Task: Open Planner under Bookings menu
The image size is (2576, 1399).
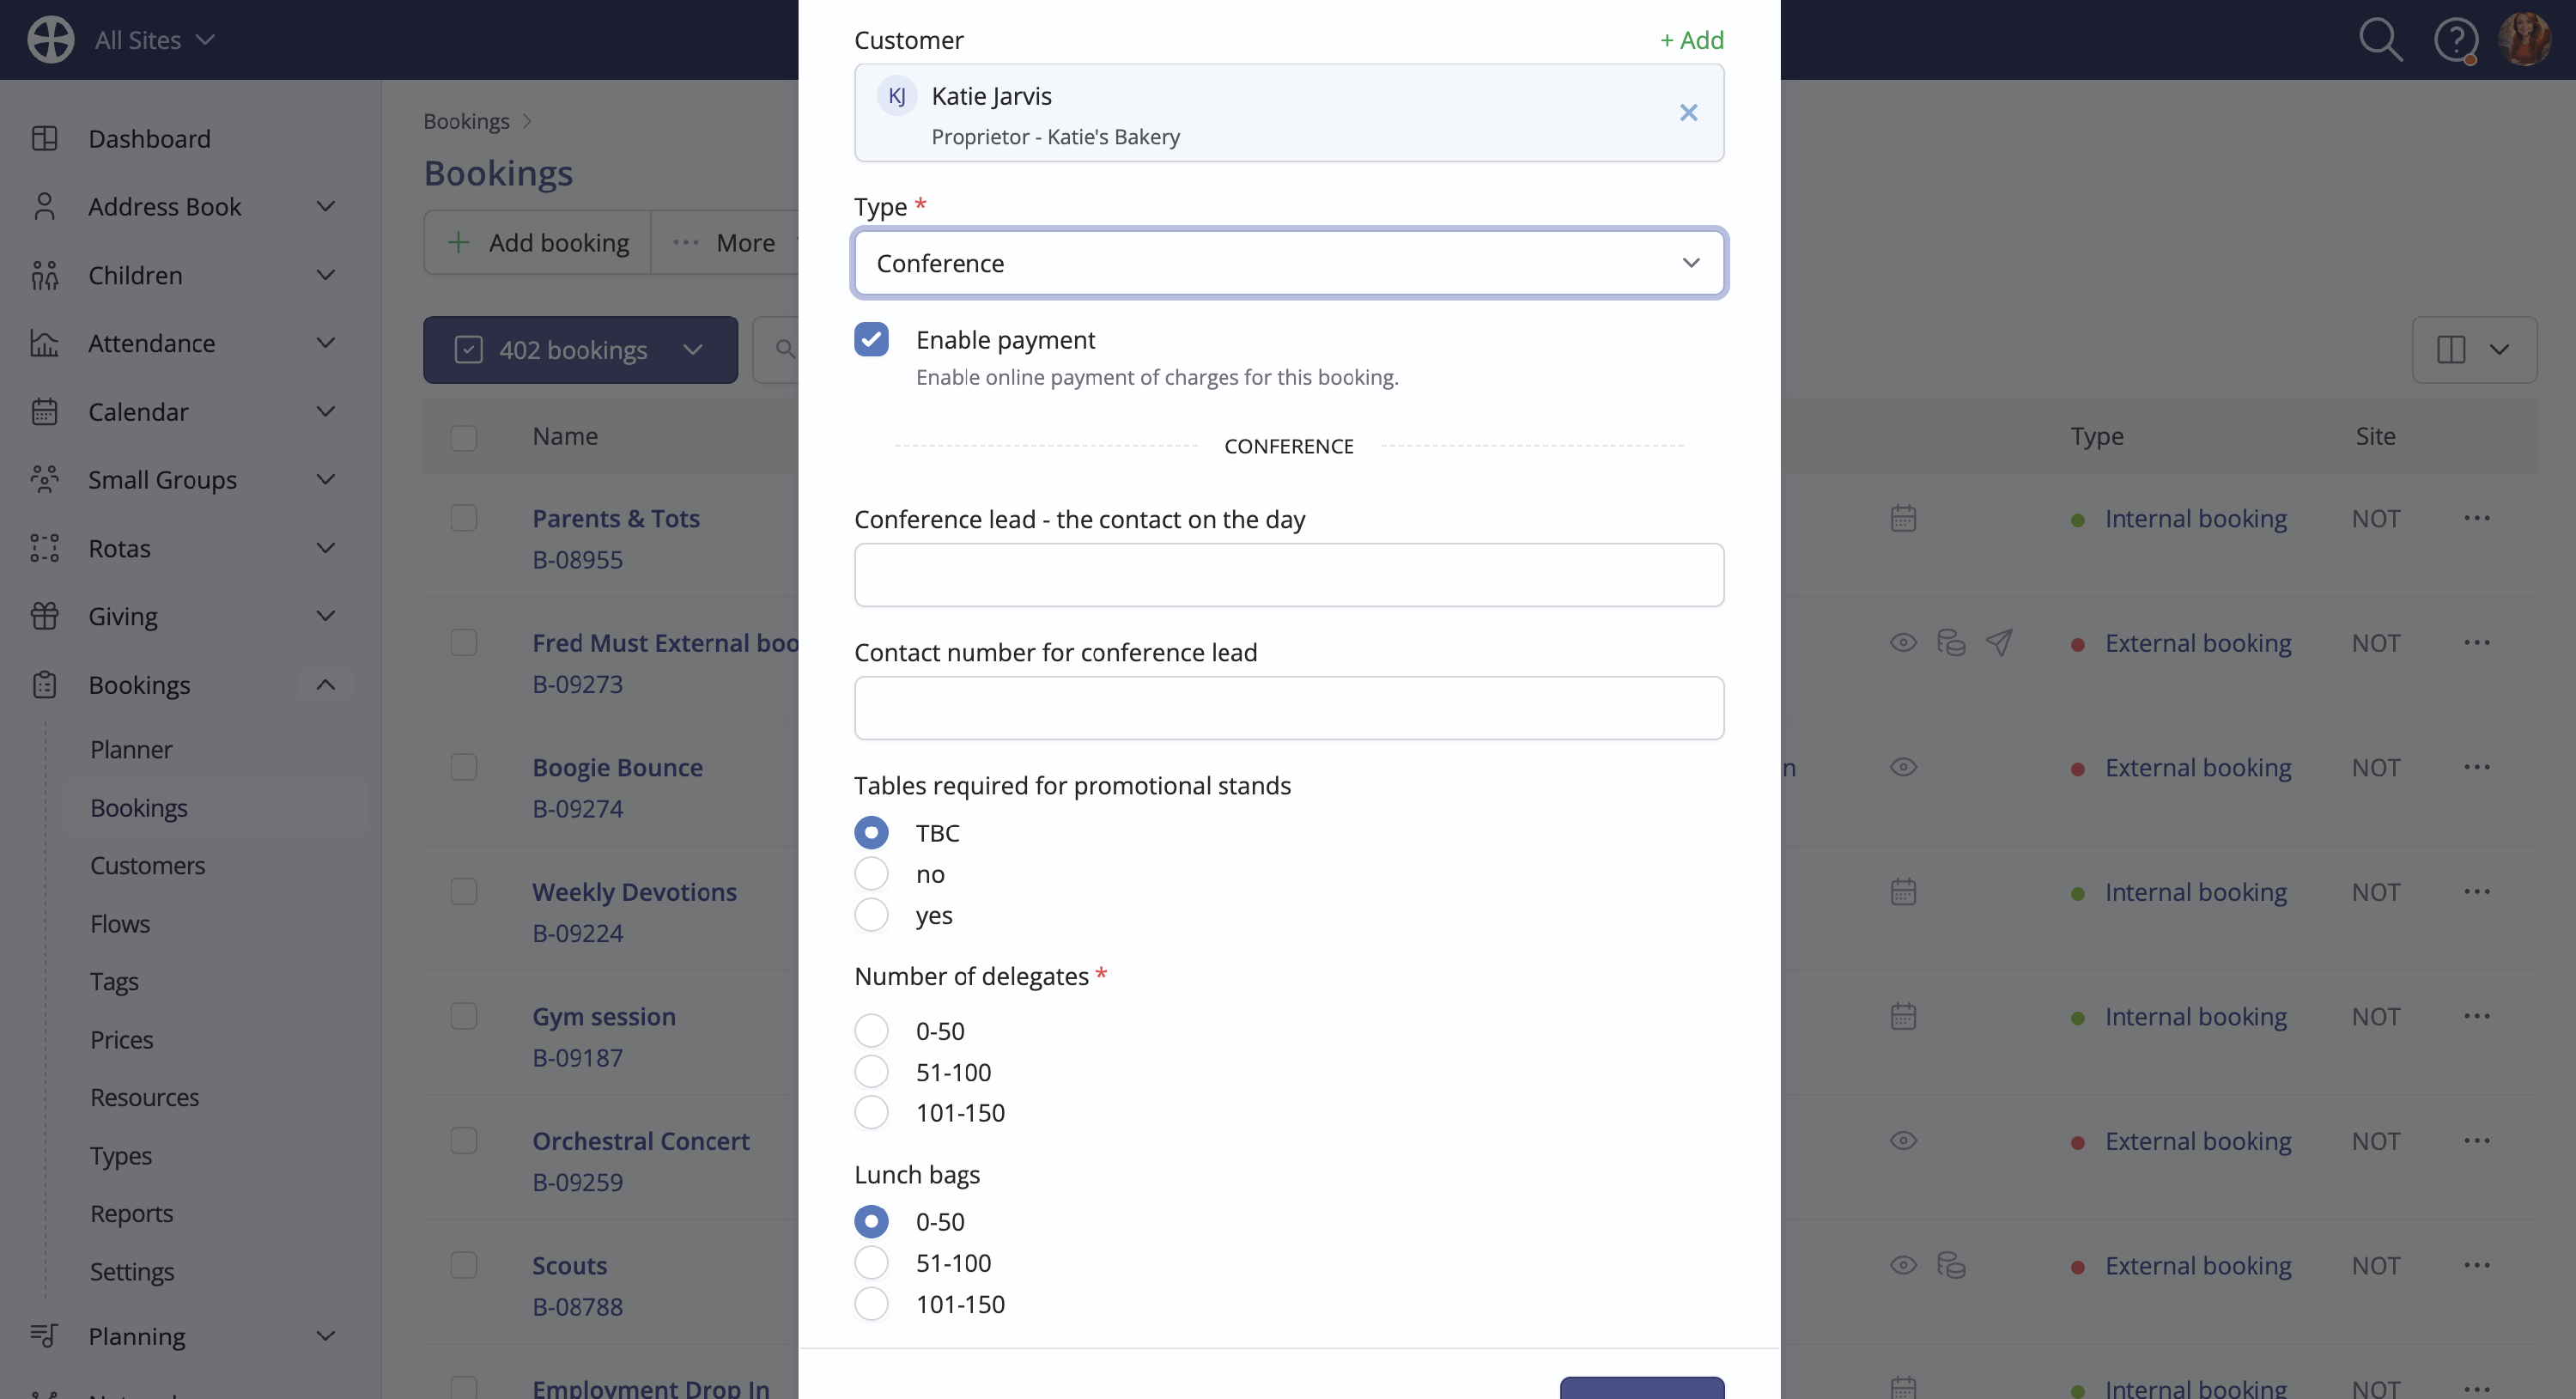Action: 131,750
